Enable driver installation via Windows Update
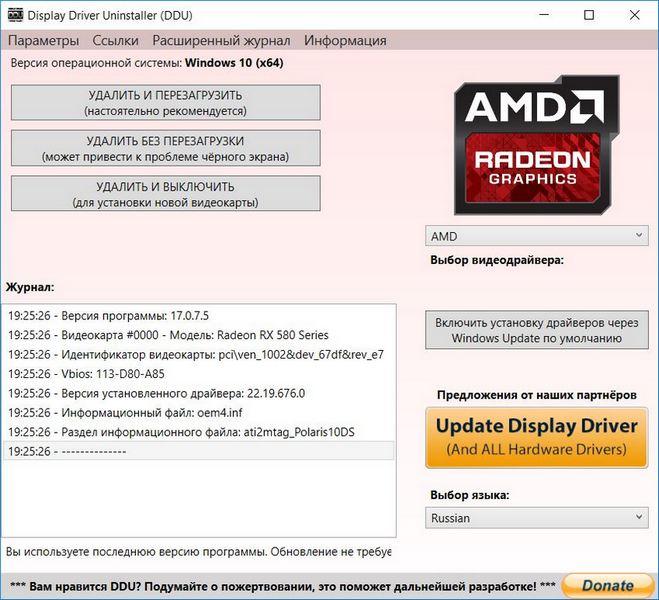Screen dimensions: 659x600 click(537, 330)
